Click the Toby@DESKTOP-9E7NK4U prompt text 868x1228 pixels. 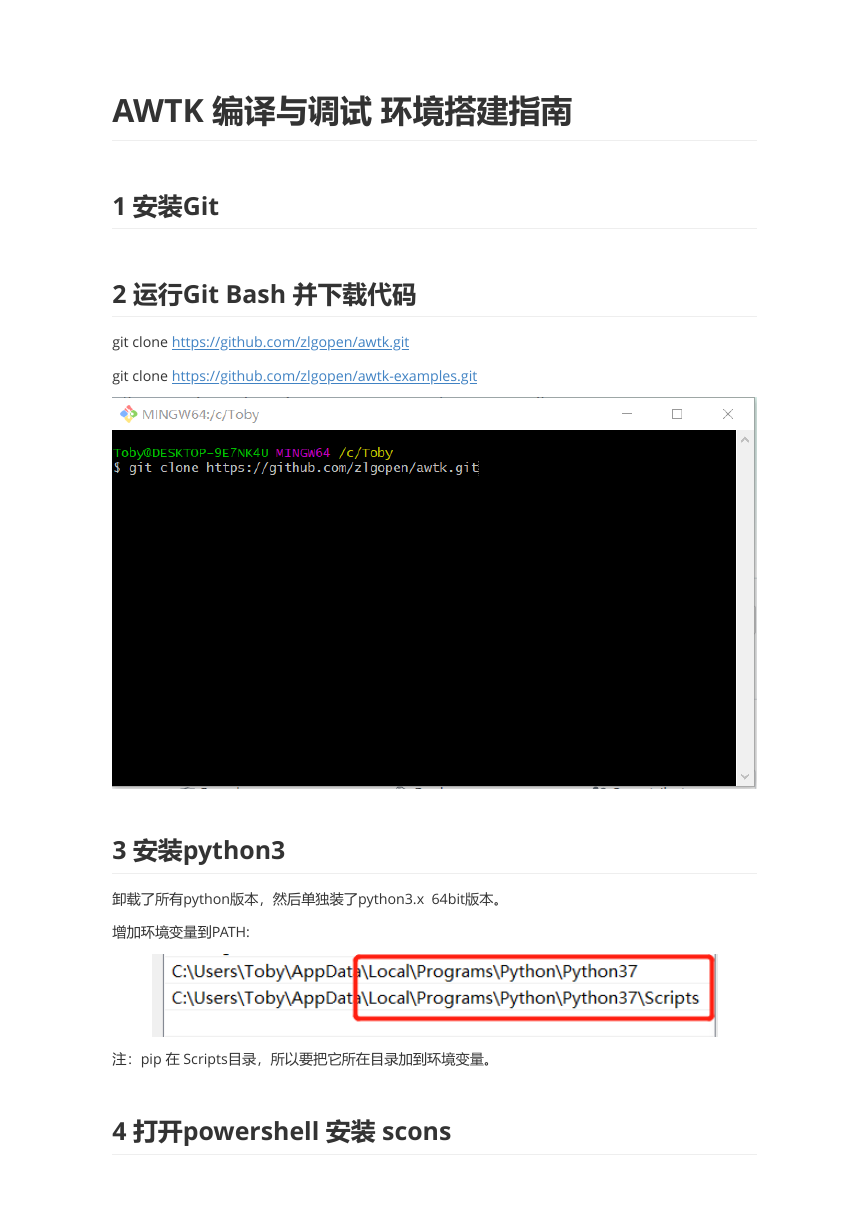(x=192, y=453)
